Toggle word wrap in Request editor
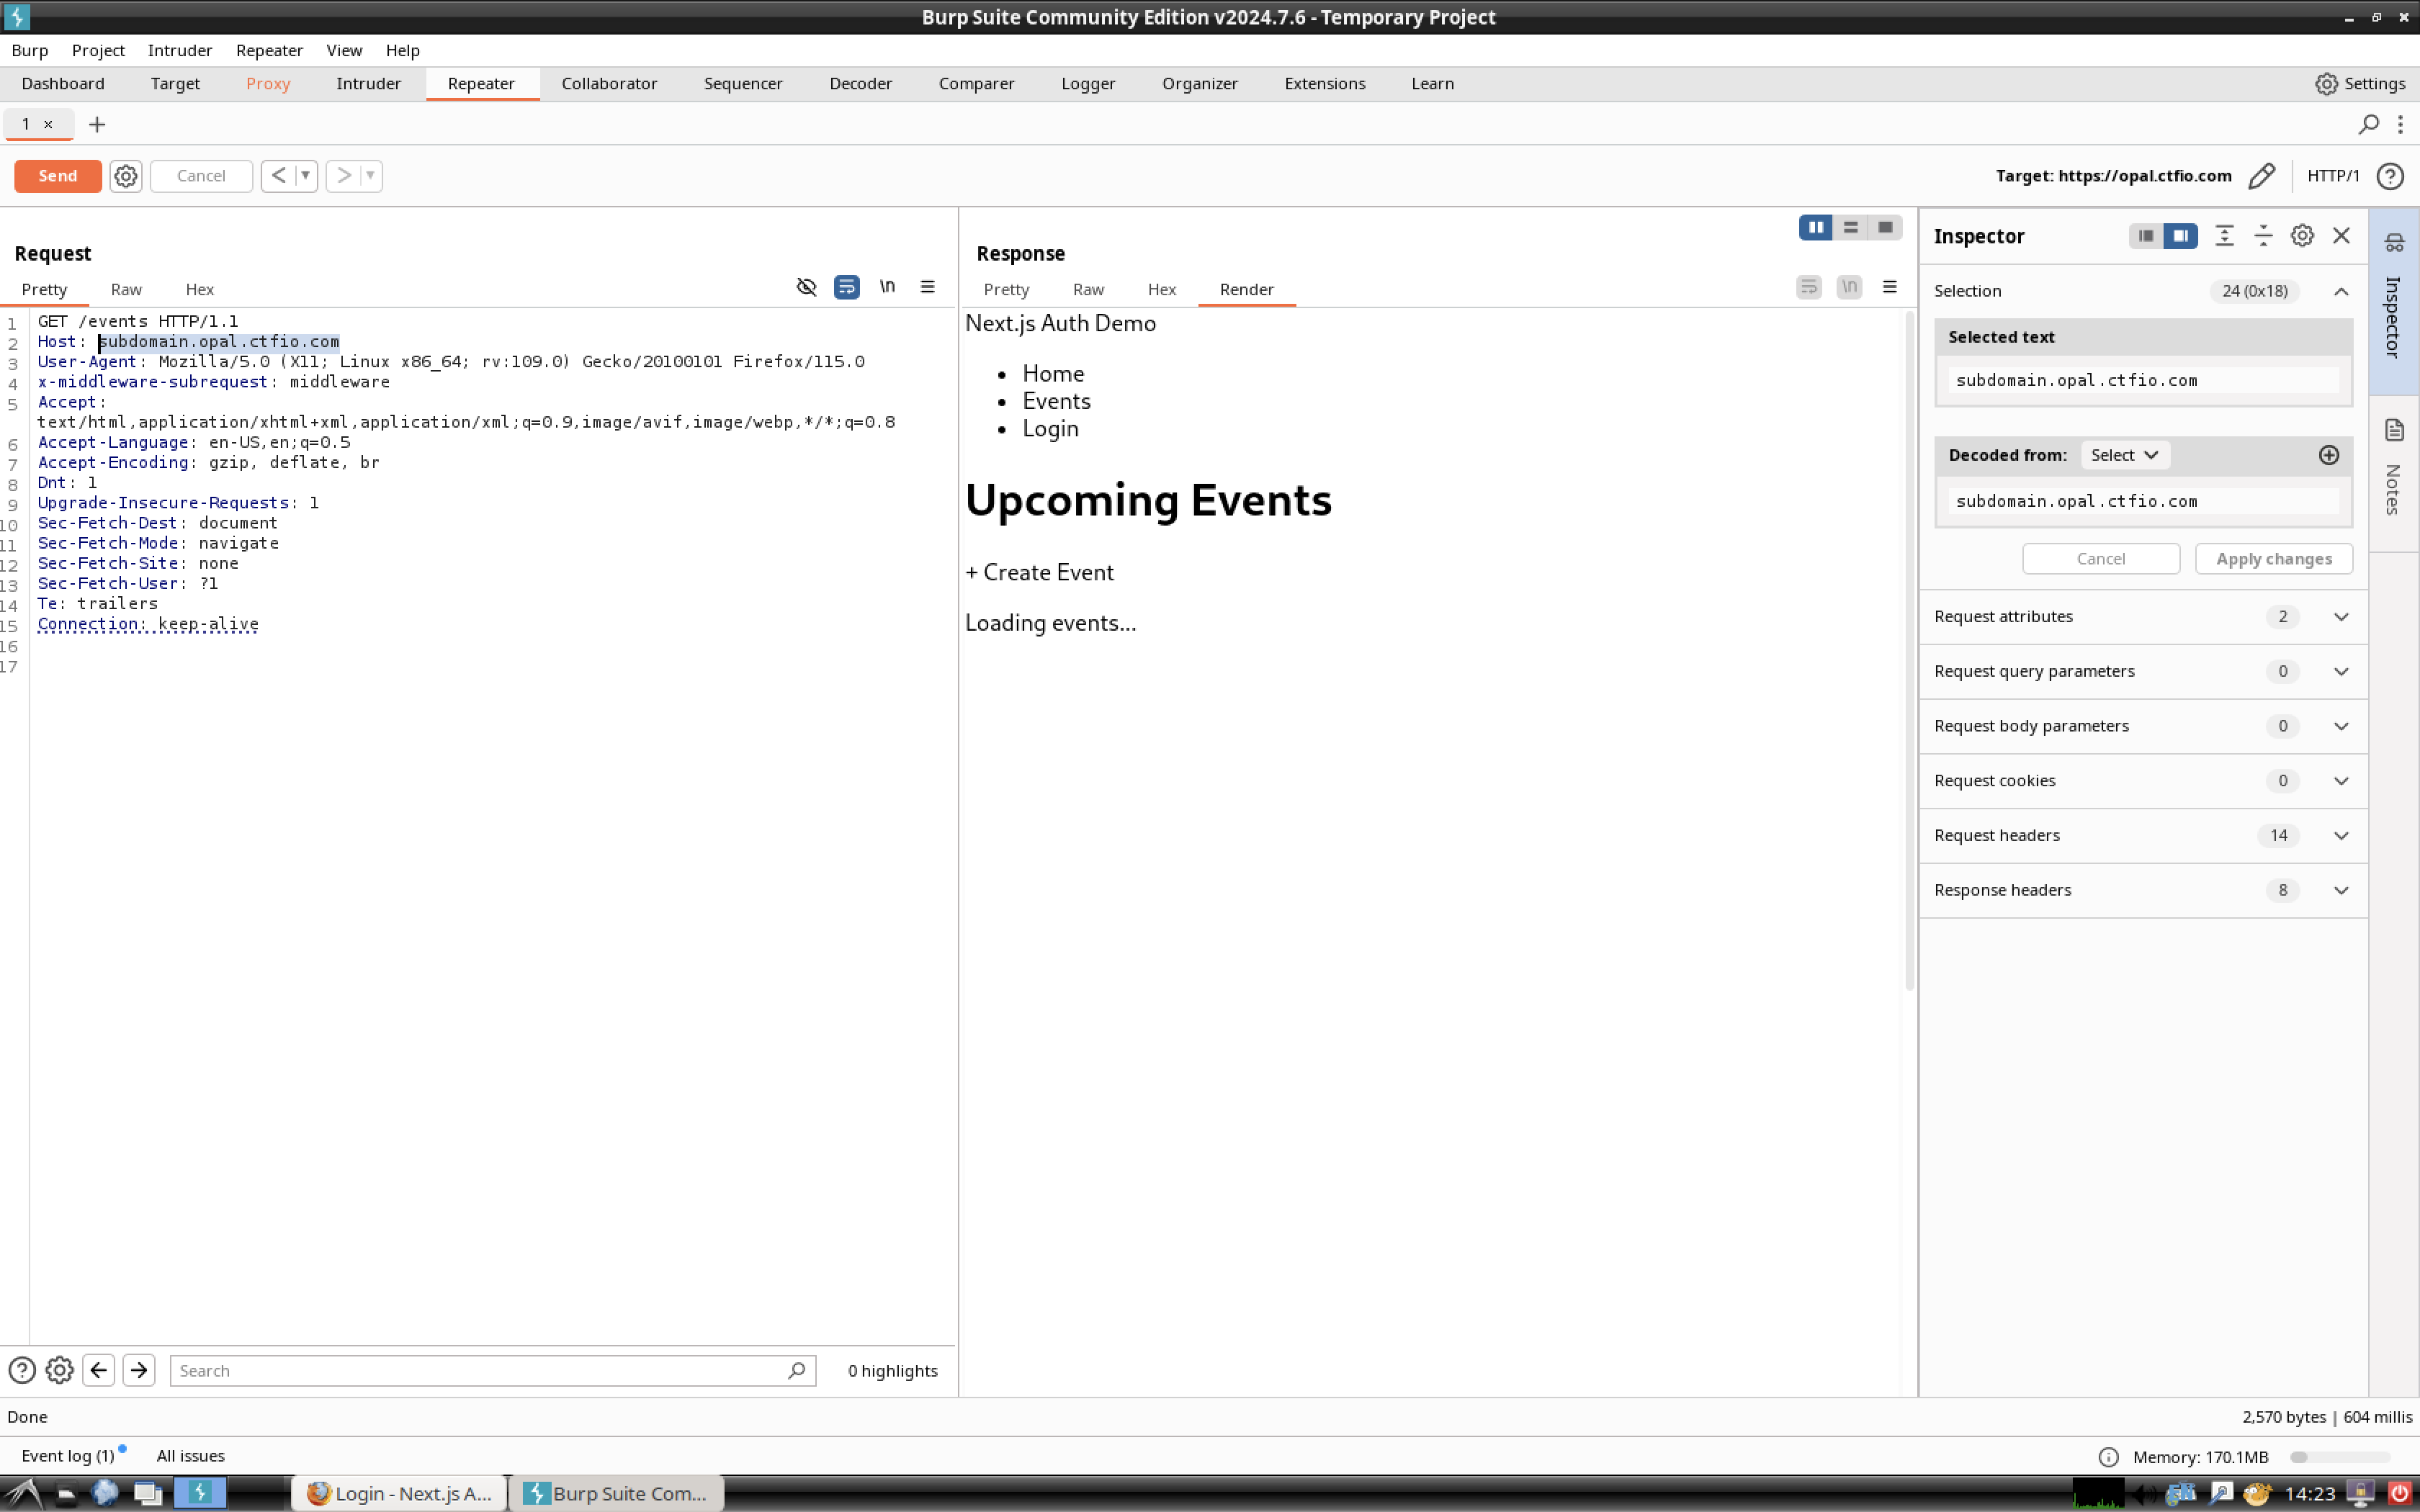 click(846, 287)
